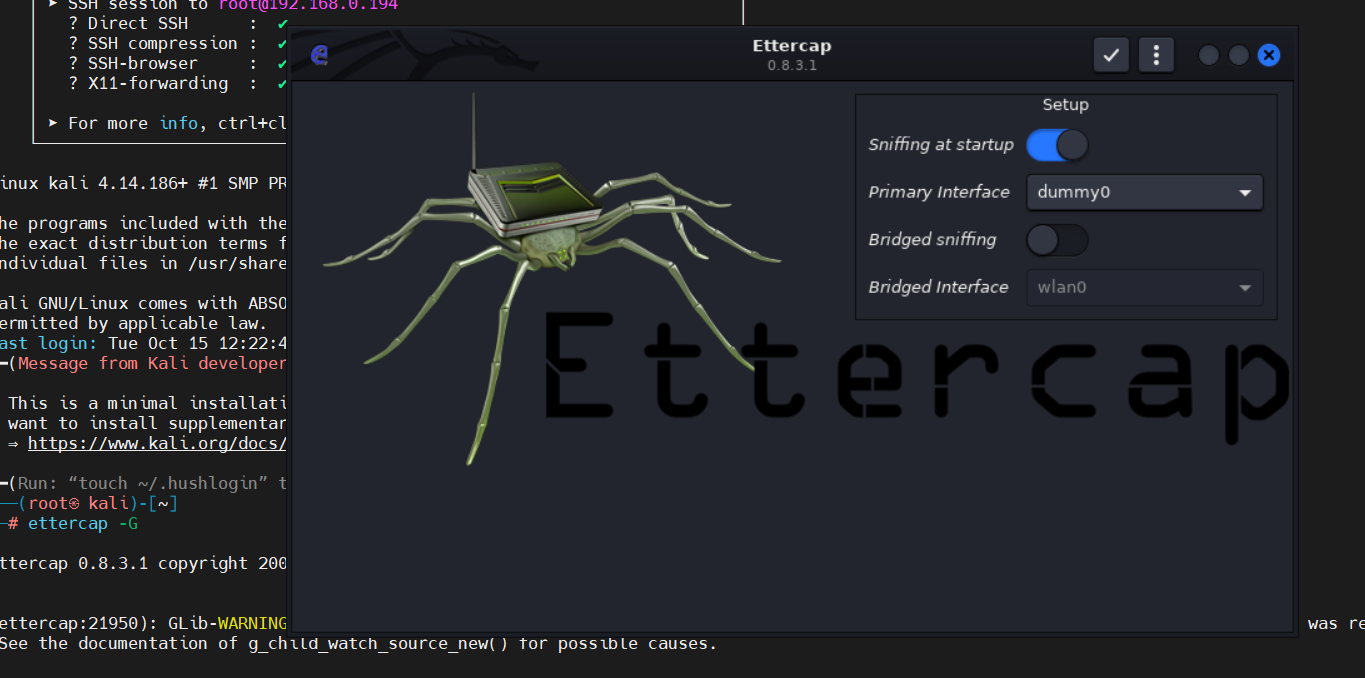Click the green check beside SSH compression
Viewport: 1365px width, 678px height.
[x=282, y=44]
